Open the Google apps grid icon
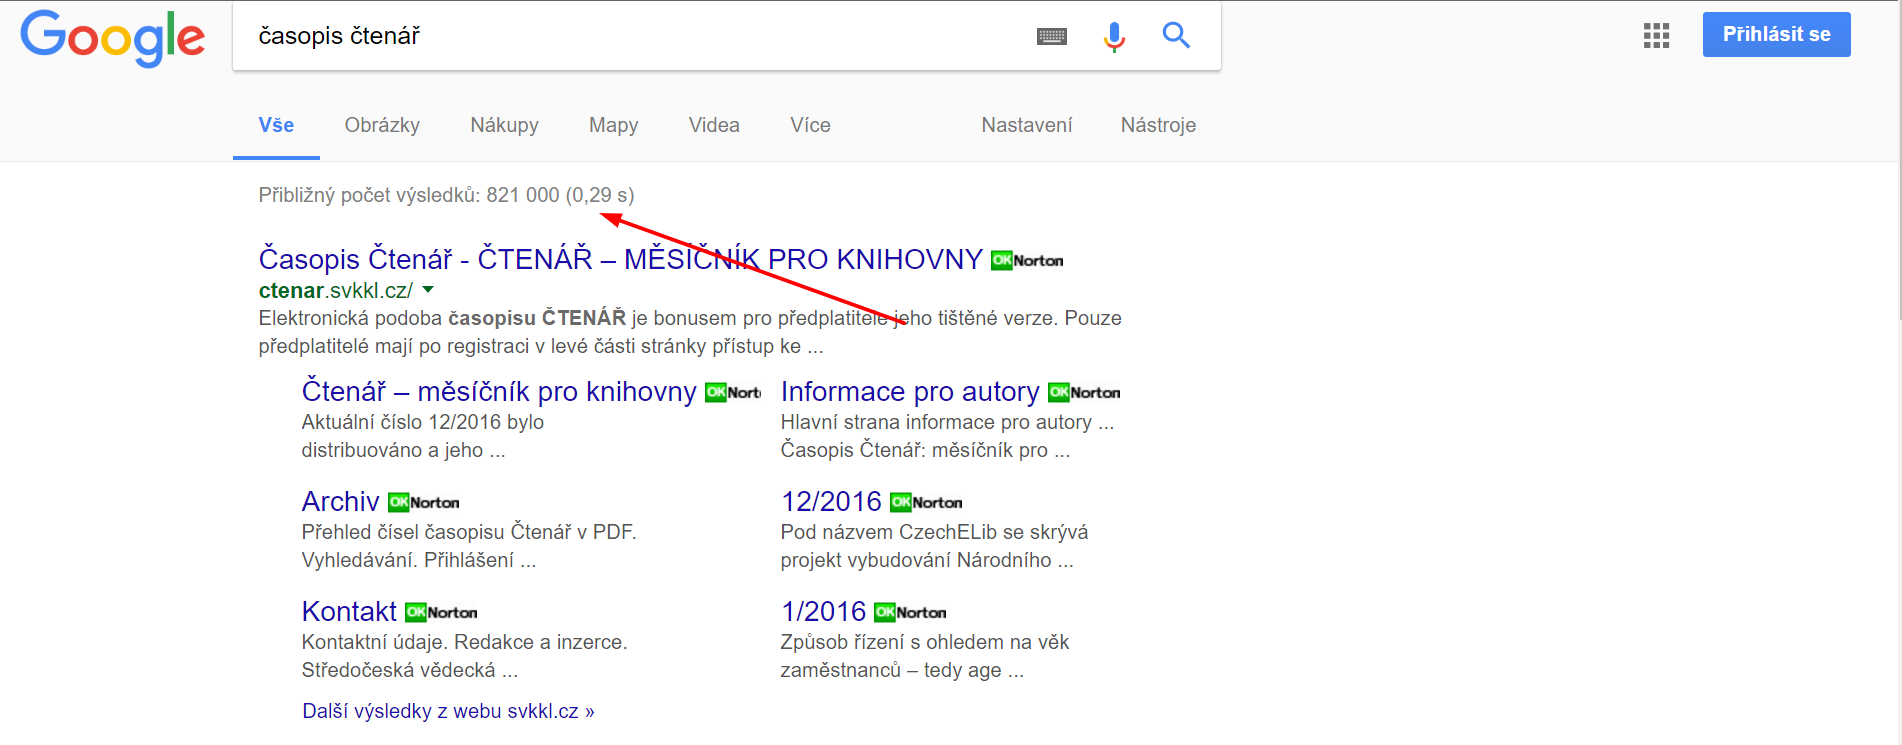The image size is (1902, 745). tap(1656, 36)
